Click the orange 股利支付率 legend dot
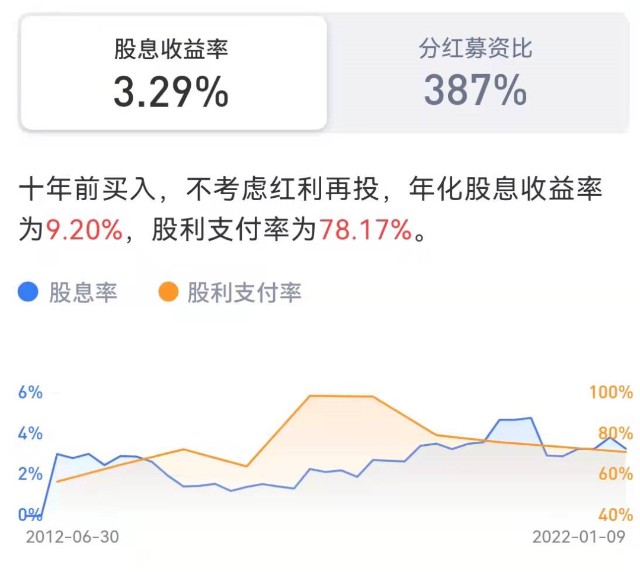The image size is (640, 572). (168, 292)
